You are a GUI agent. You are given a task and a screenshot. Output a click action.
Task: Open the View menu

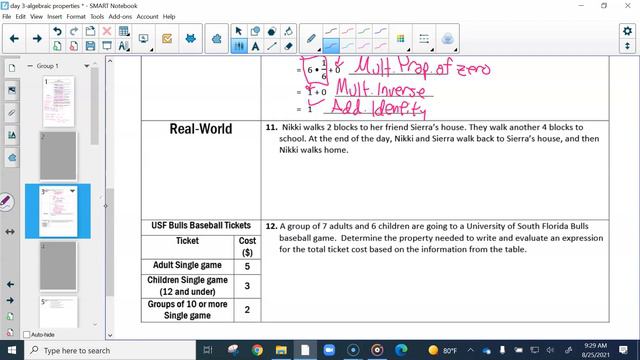pyautogui.click(x=36, y=17)
